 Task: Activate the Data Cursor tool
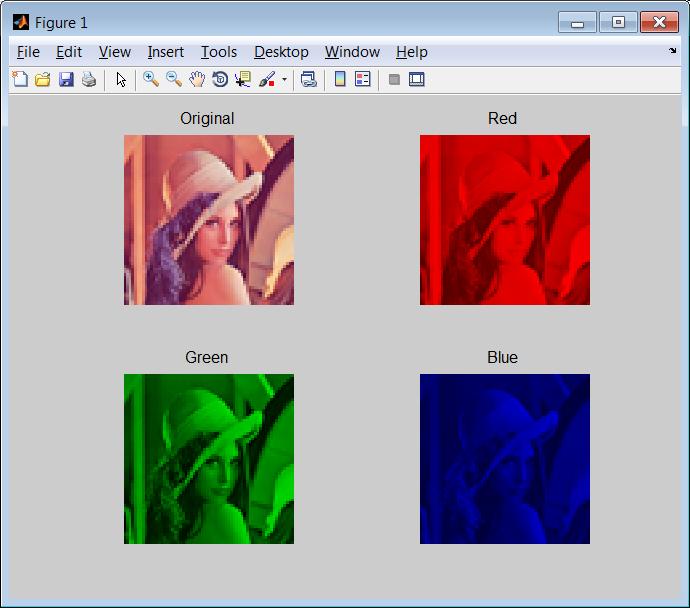(x=243, y=80)
